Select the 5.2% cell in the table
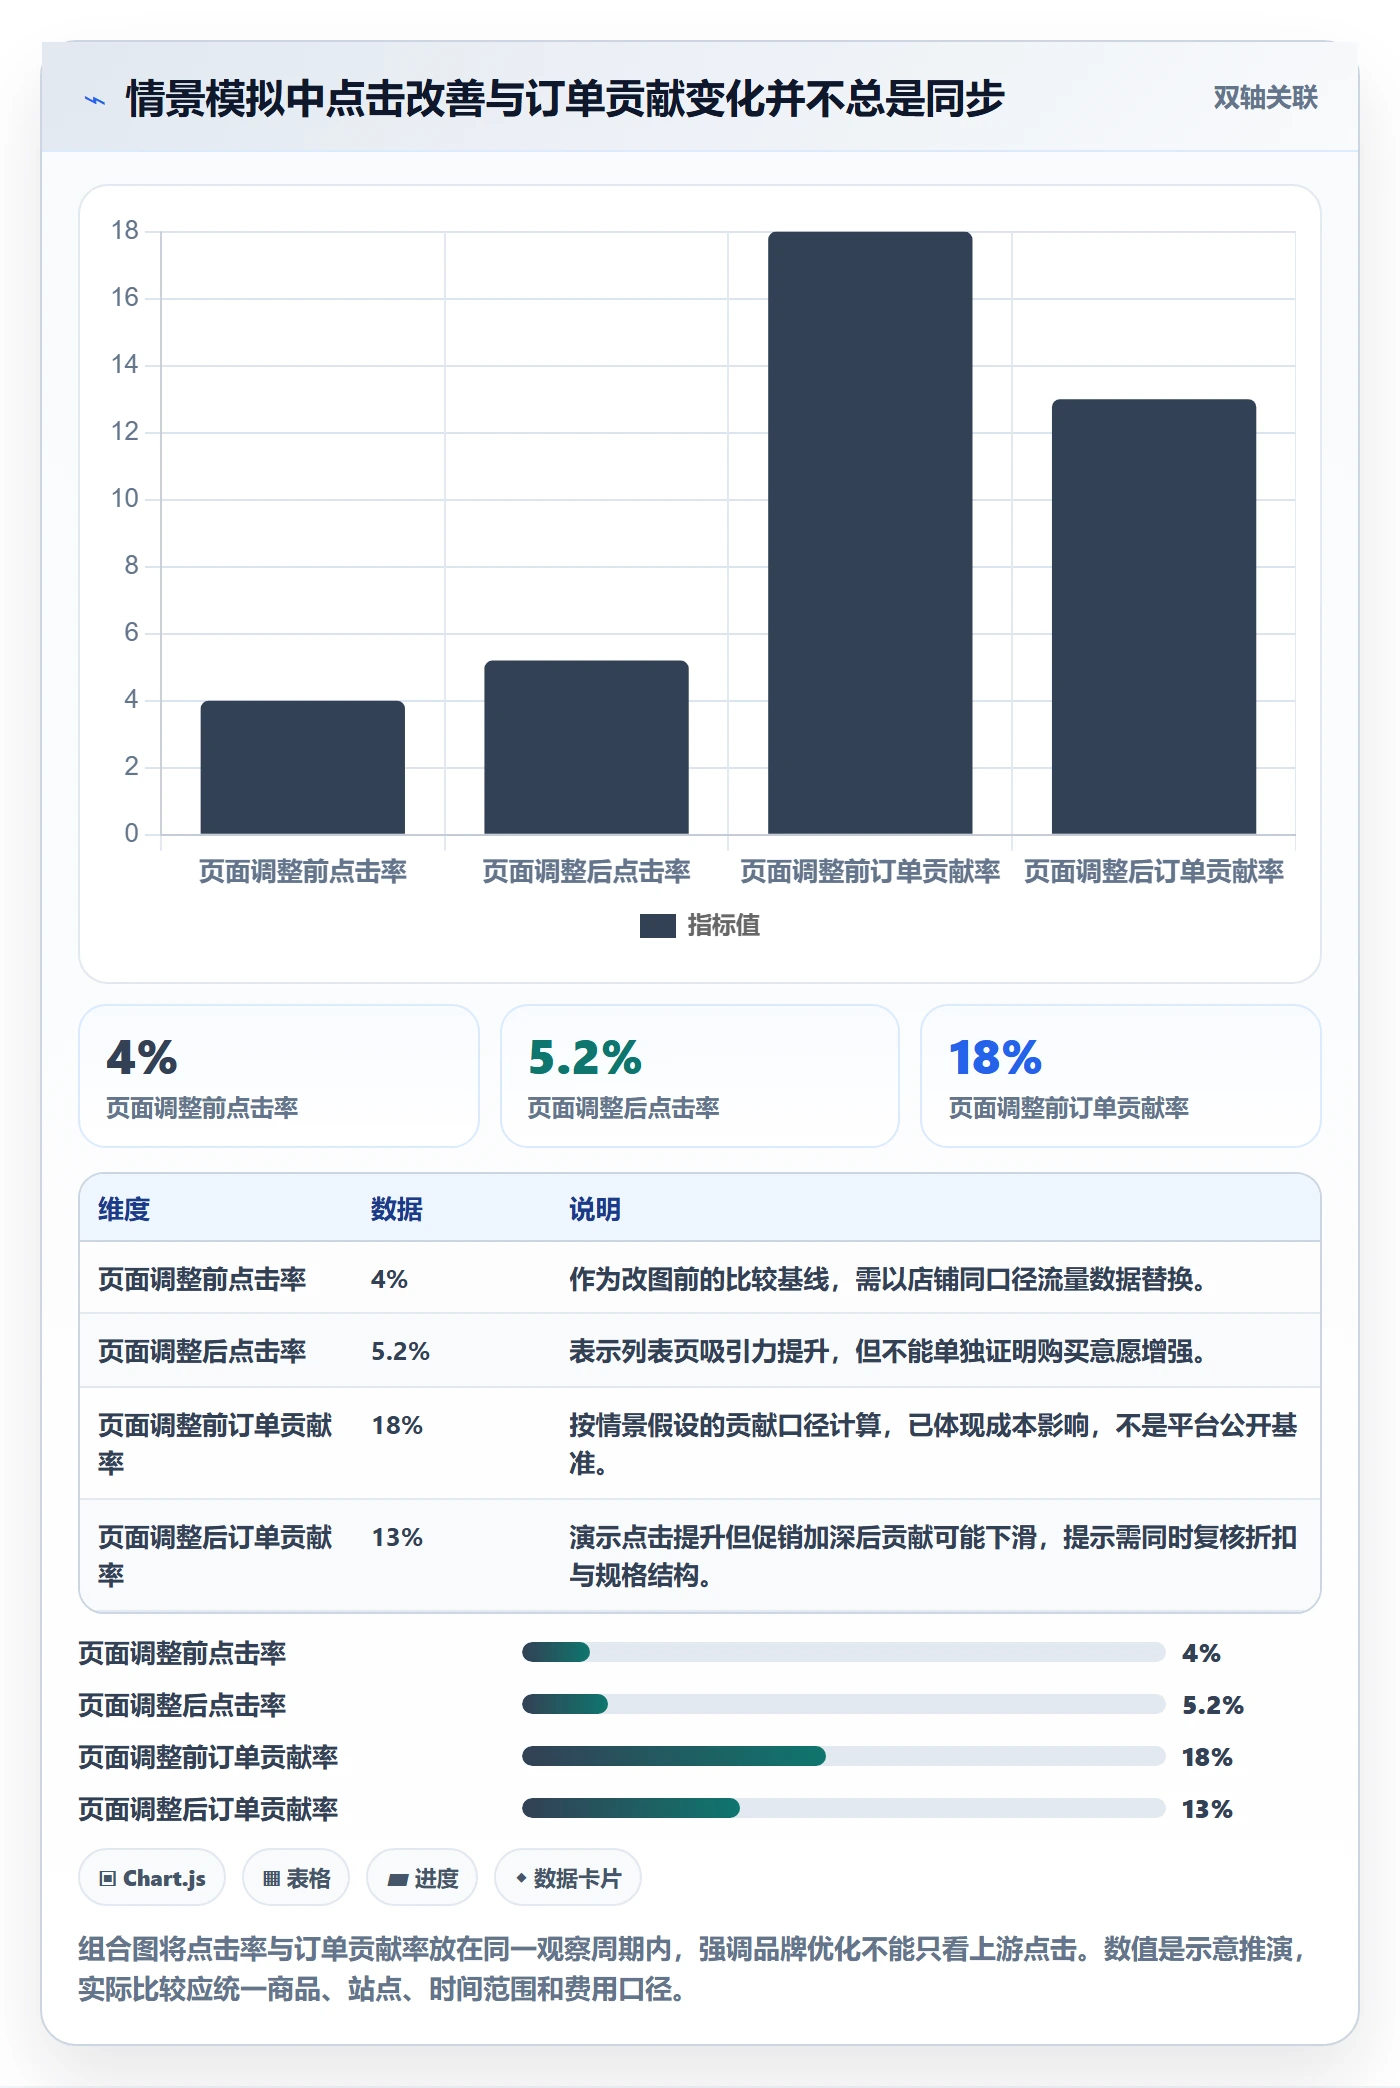This screenshot has height=2088, width=1400. 400,1351
